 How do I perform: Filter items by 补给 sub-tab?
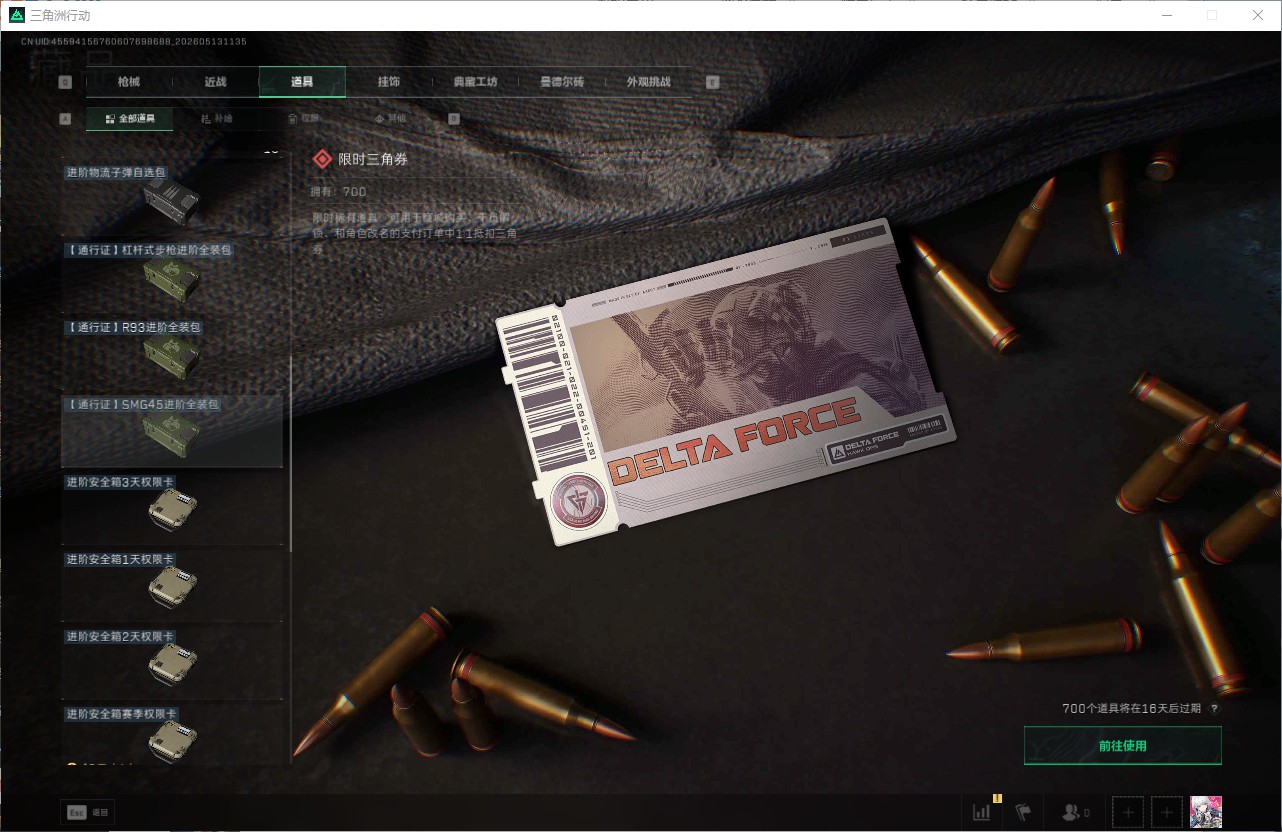tap(216, 118)
